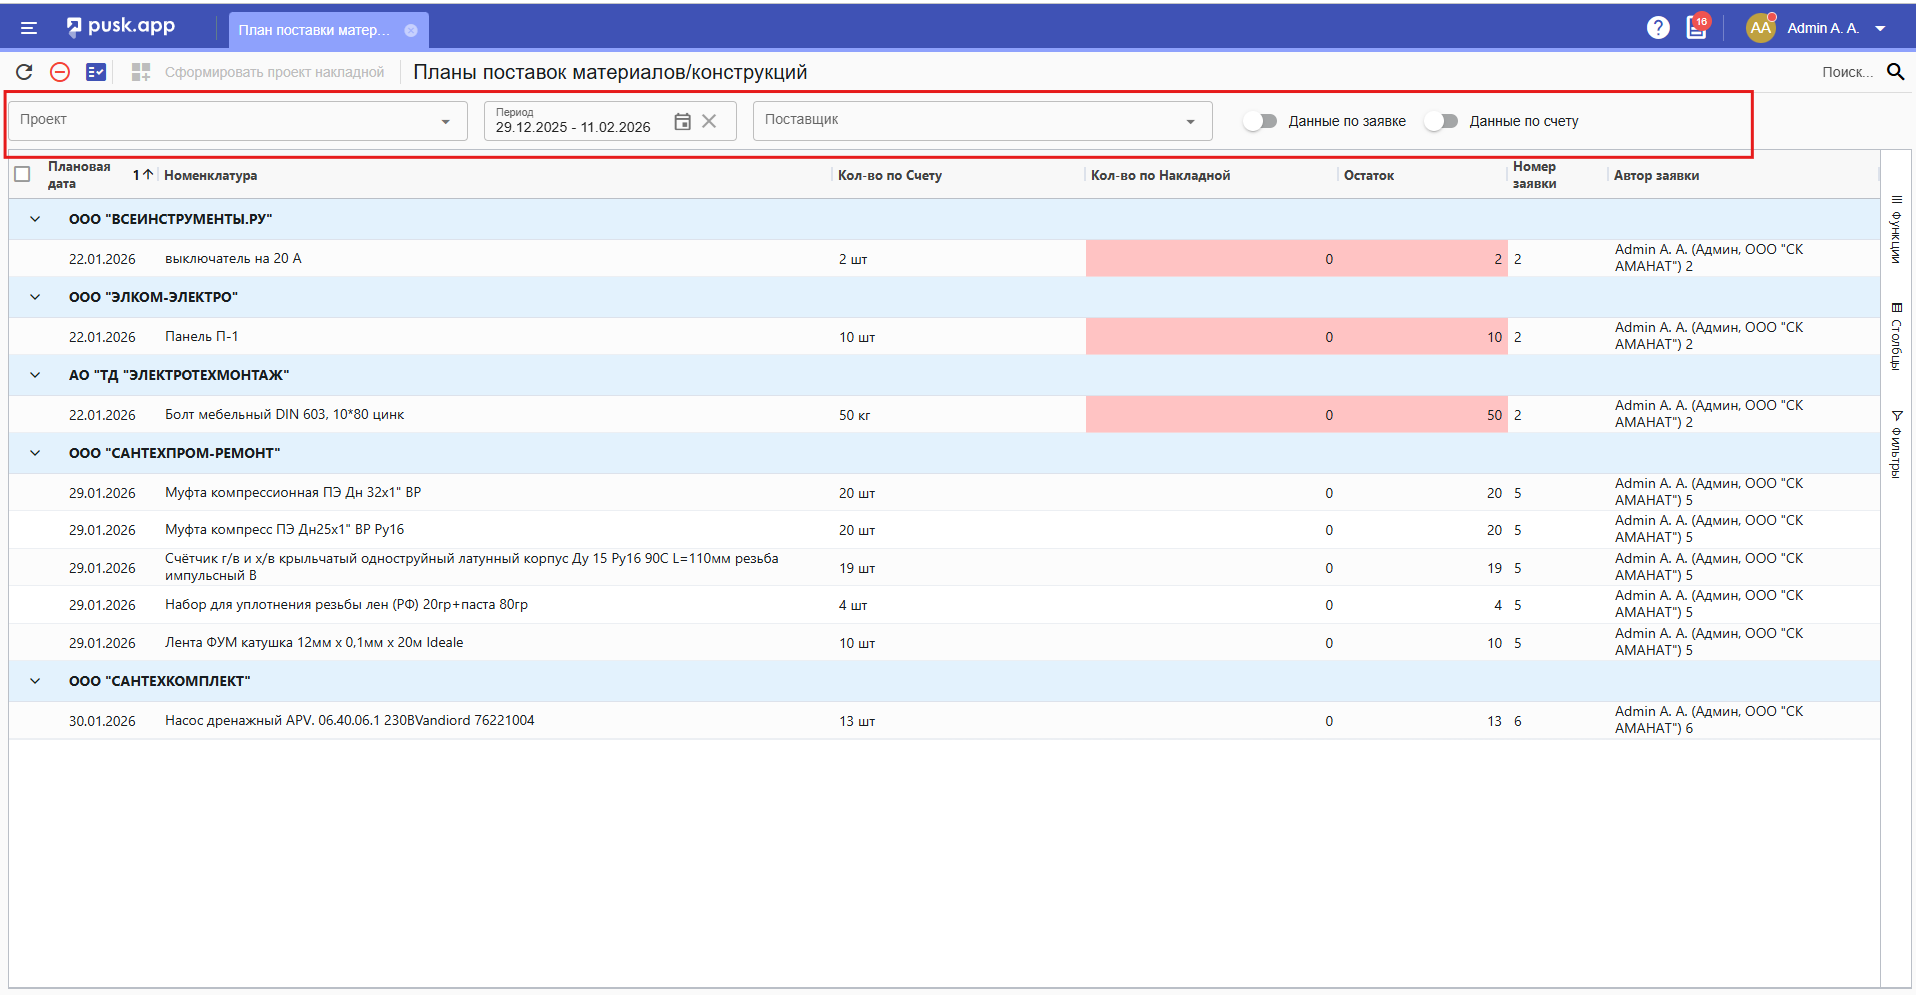Screen dimensions: 1916x995
Task: Tick the select-all checkbox in table header
Action: [22, 174]
